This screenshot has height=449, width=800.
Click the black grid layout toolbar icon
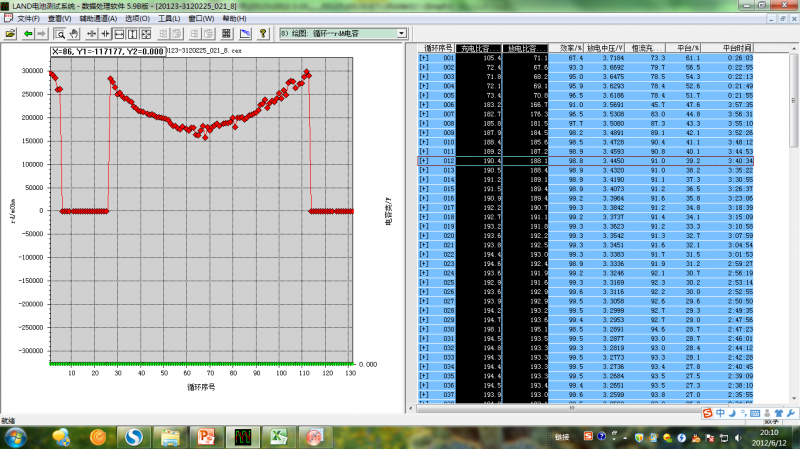click(227, 34)
